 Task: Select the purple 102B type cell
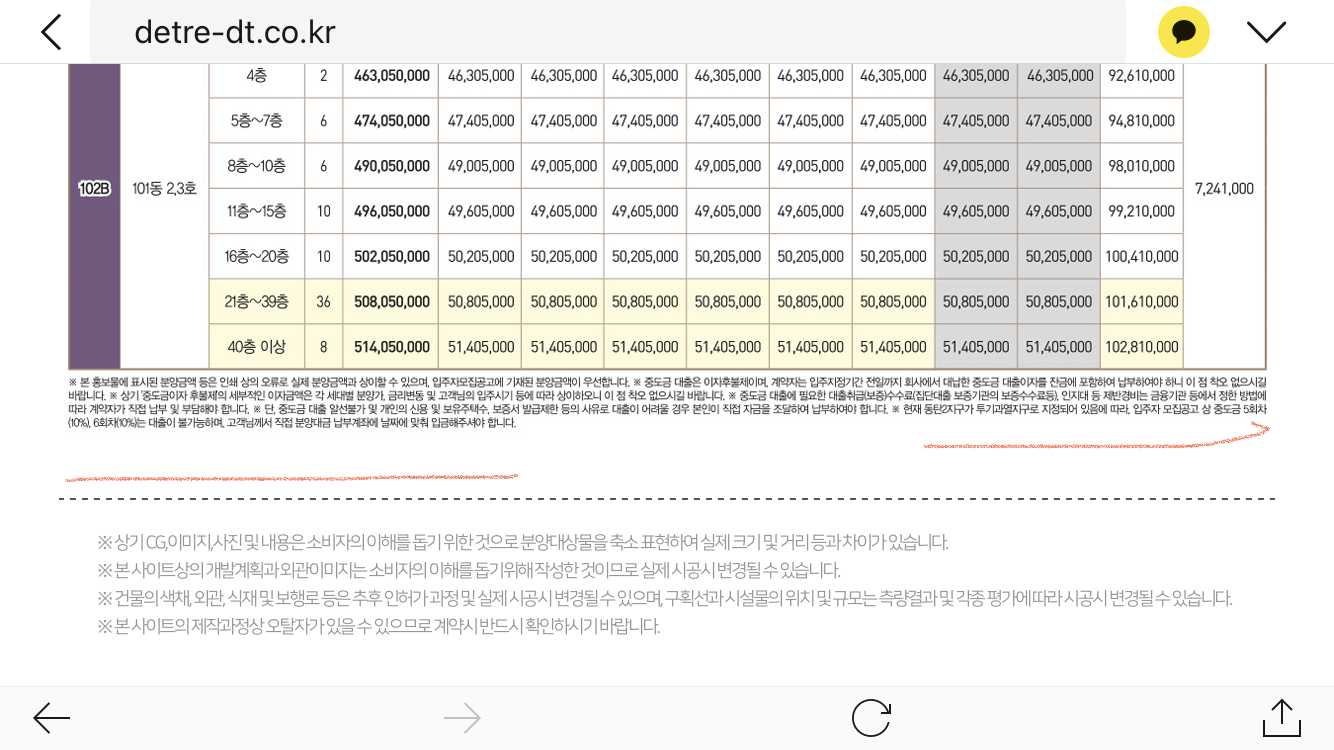(x=94, y=188)
